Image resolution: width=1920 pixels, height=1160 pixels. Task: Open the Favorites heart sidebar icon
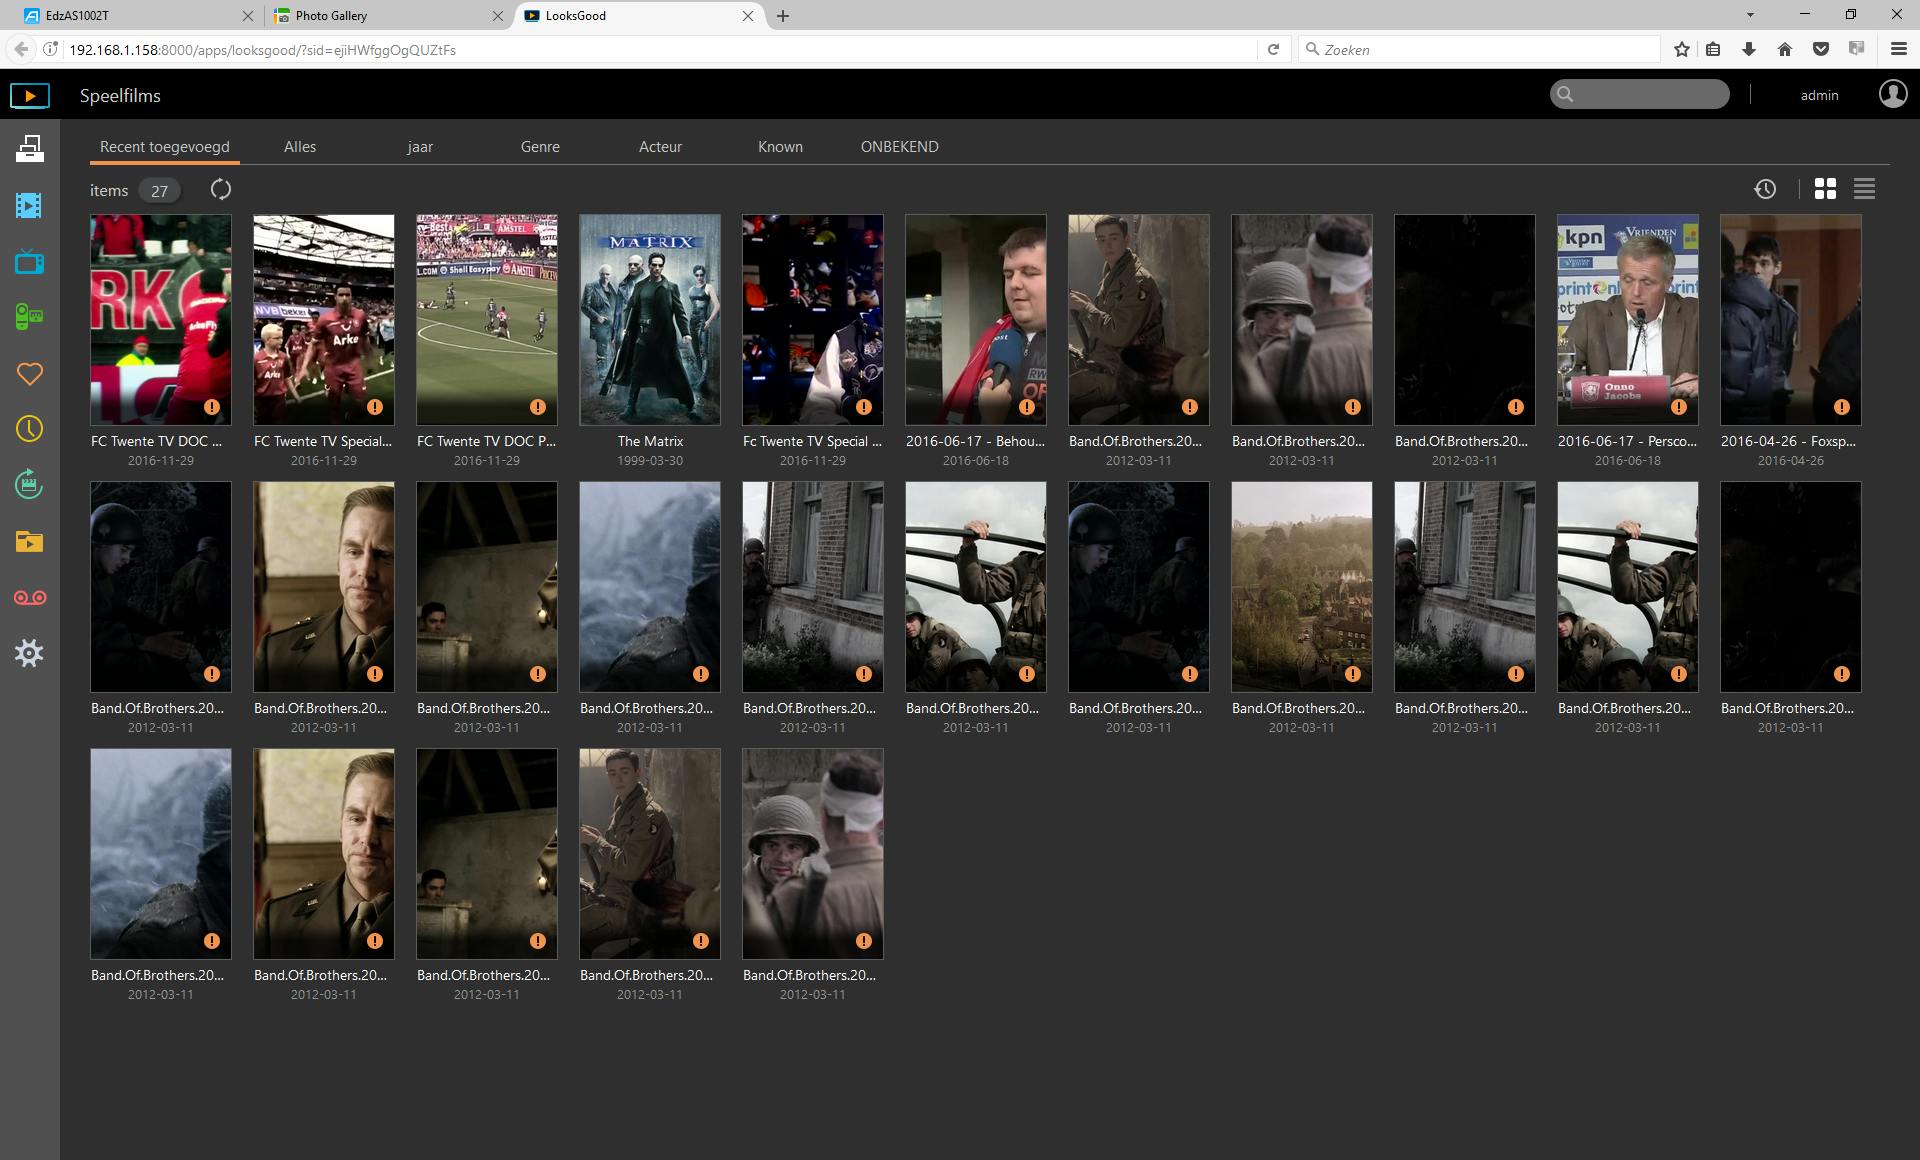point(29,374)
